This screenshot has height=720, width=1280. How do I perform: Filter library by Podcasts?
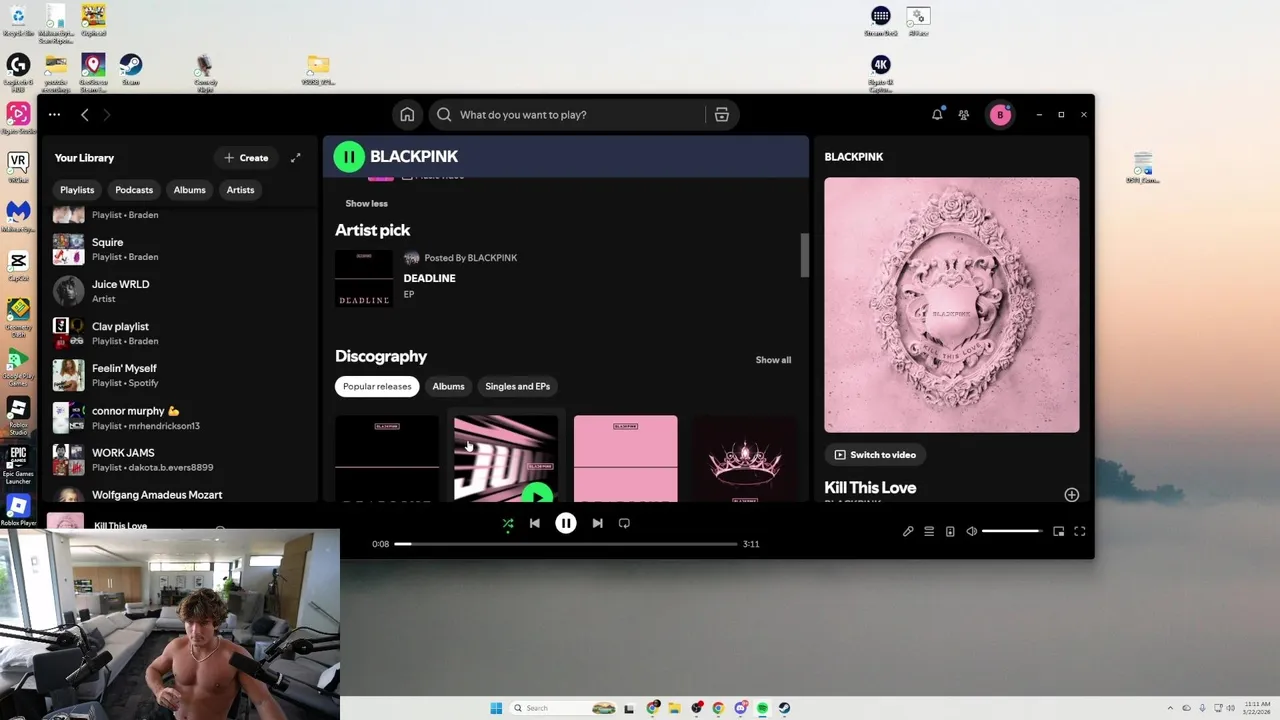click(x=134, y=190)
